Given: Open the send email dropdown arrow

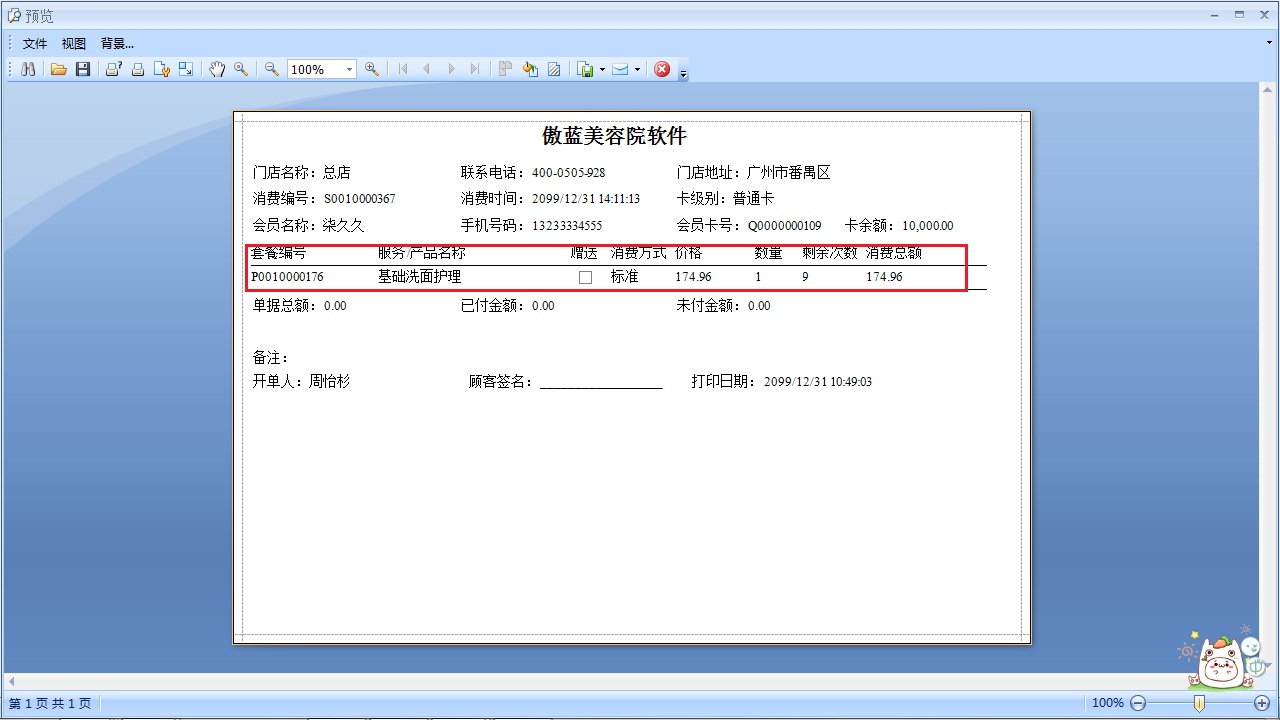Looking at the screenshot, I should tap(637, 69).
